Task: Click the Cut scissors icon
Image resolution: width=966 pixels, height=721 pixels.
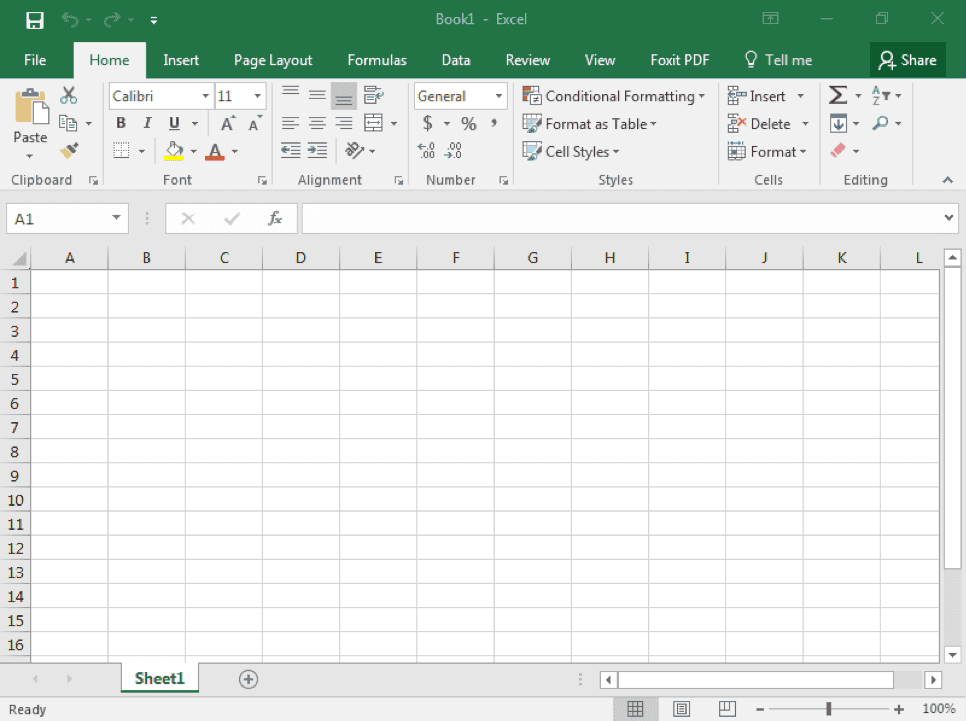Action: tap(69, 96)
